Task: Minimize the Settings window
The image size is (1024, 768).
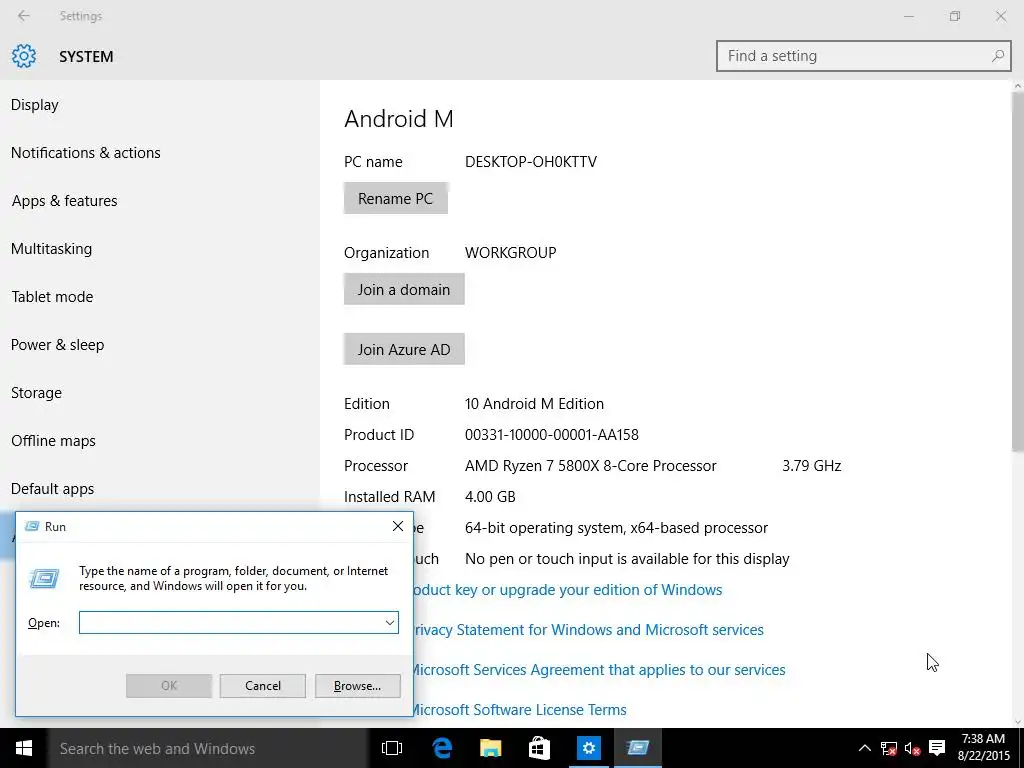Action: coord(908,16)
